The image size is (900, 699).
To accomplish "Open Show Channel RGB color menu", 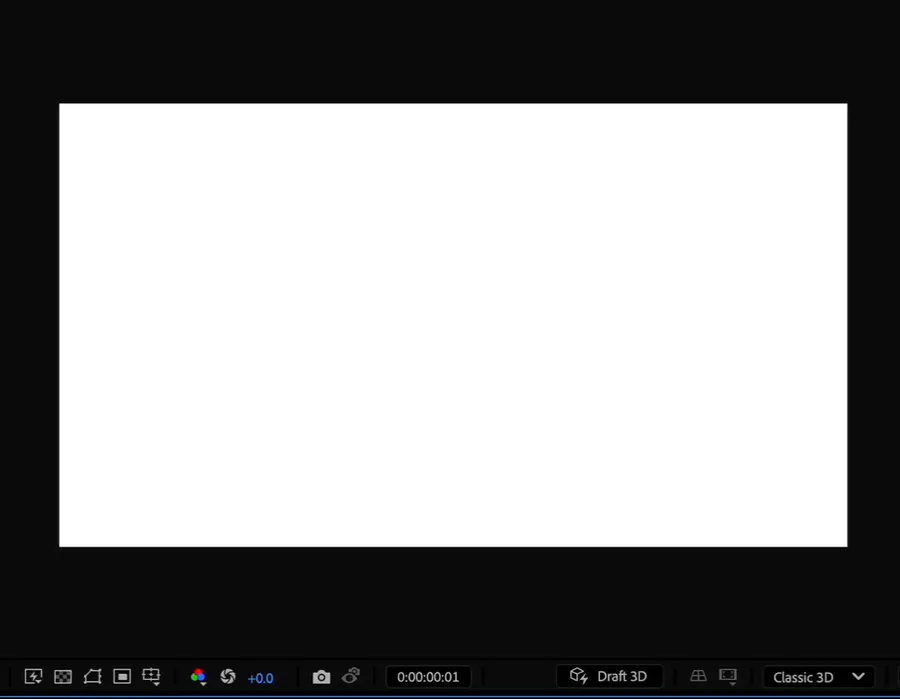I will click(198, 677).
